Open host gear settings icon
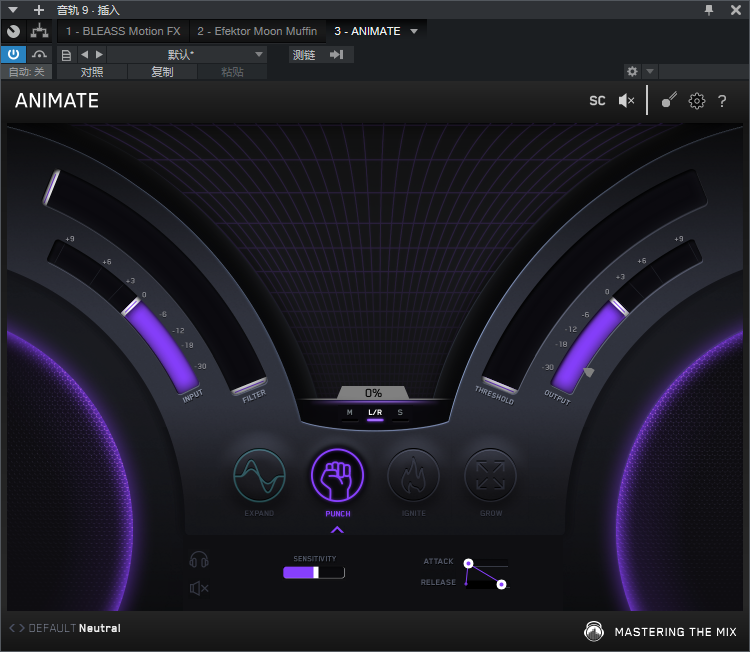This screenshot has height=652, width=750. 632,72
